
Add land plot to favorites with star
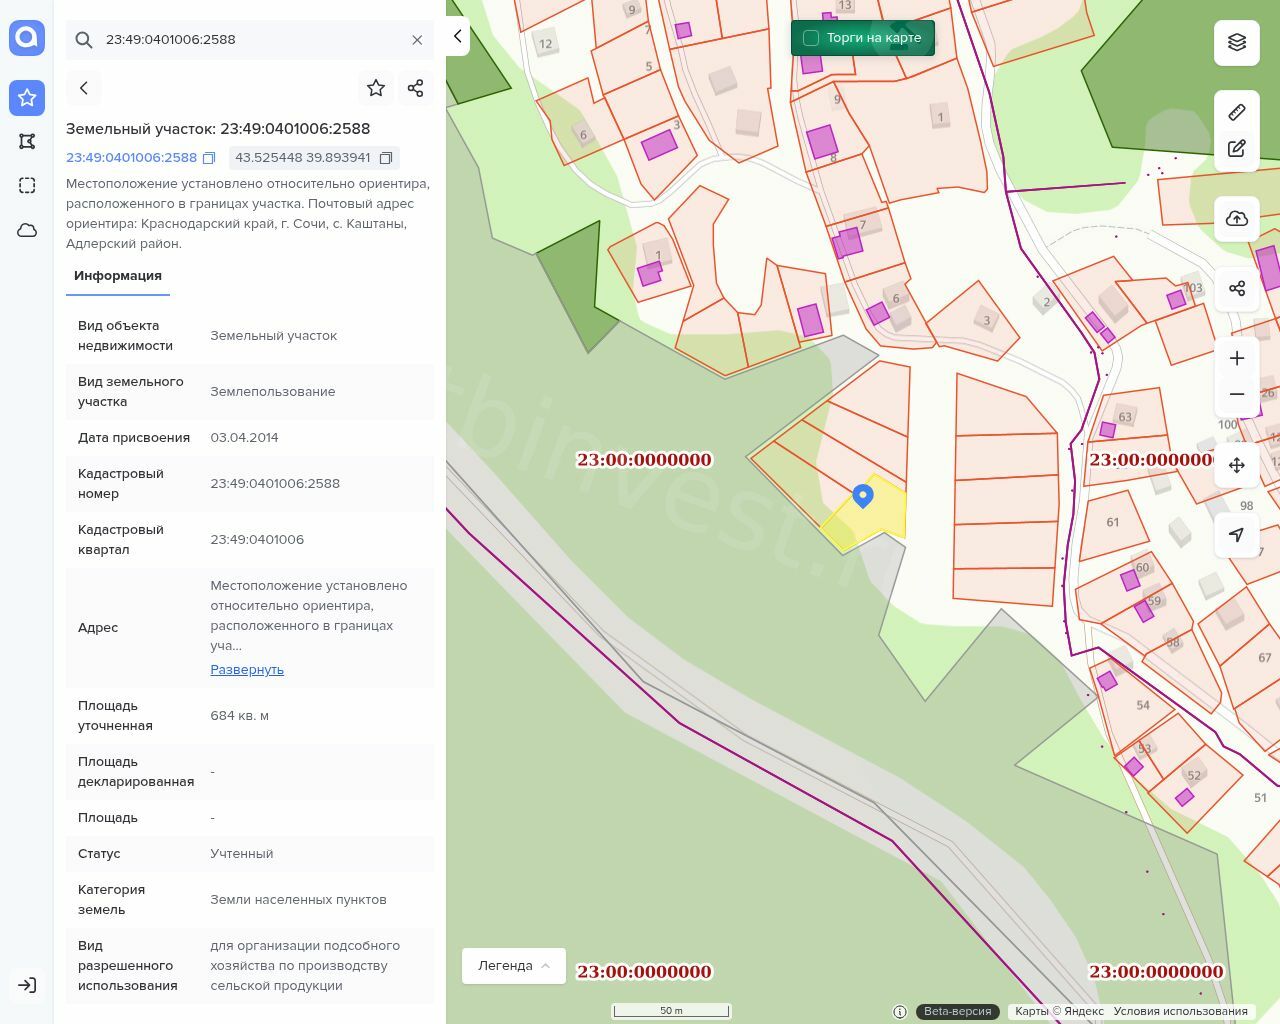376,88
